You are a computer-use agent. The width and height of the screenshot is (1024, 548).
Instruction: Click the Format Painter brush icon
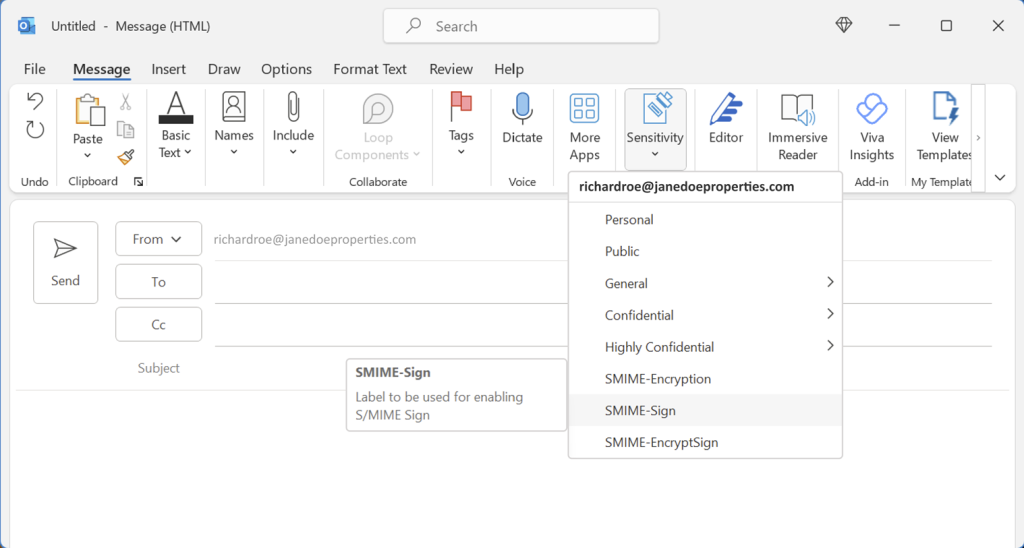[x=126, y=157]
